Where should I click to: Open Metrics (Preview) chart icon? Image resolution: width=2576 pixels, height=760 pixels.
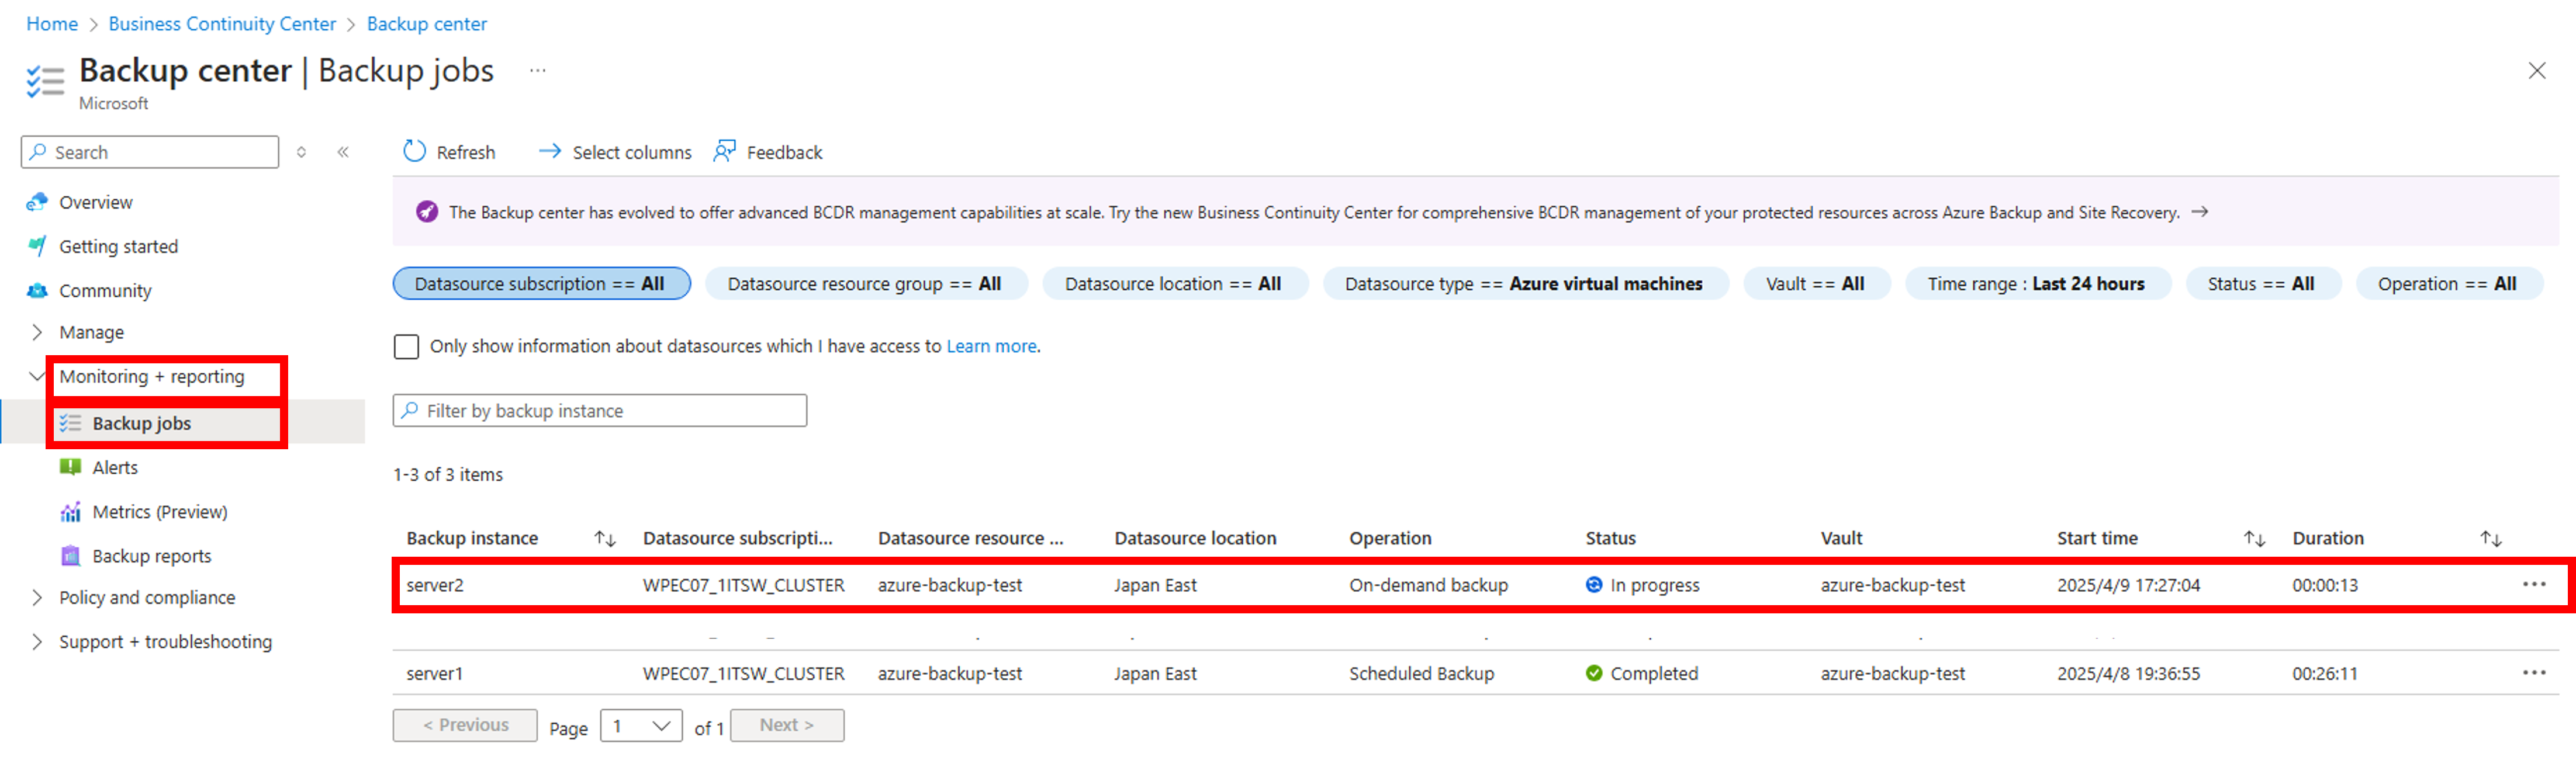pyautogui.click(x=70, y=512)
